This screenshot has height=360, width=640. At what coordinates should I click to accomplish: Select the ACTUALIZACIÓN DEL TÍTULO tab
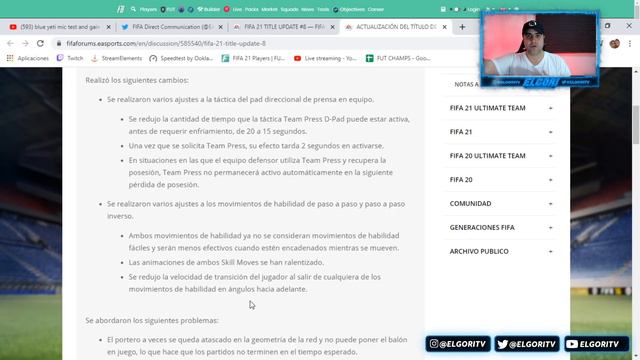tap(395, 27)
